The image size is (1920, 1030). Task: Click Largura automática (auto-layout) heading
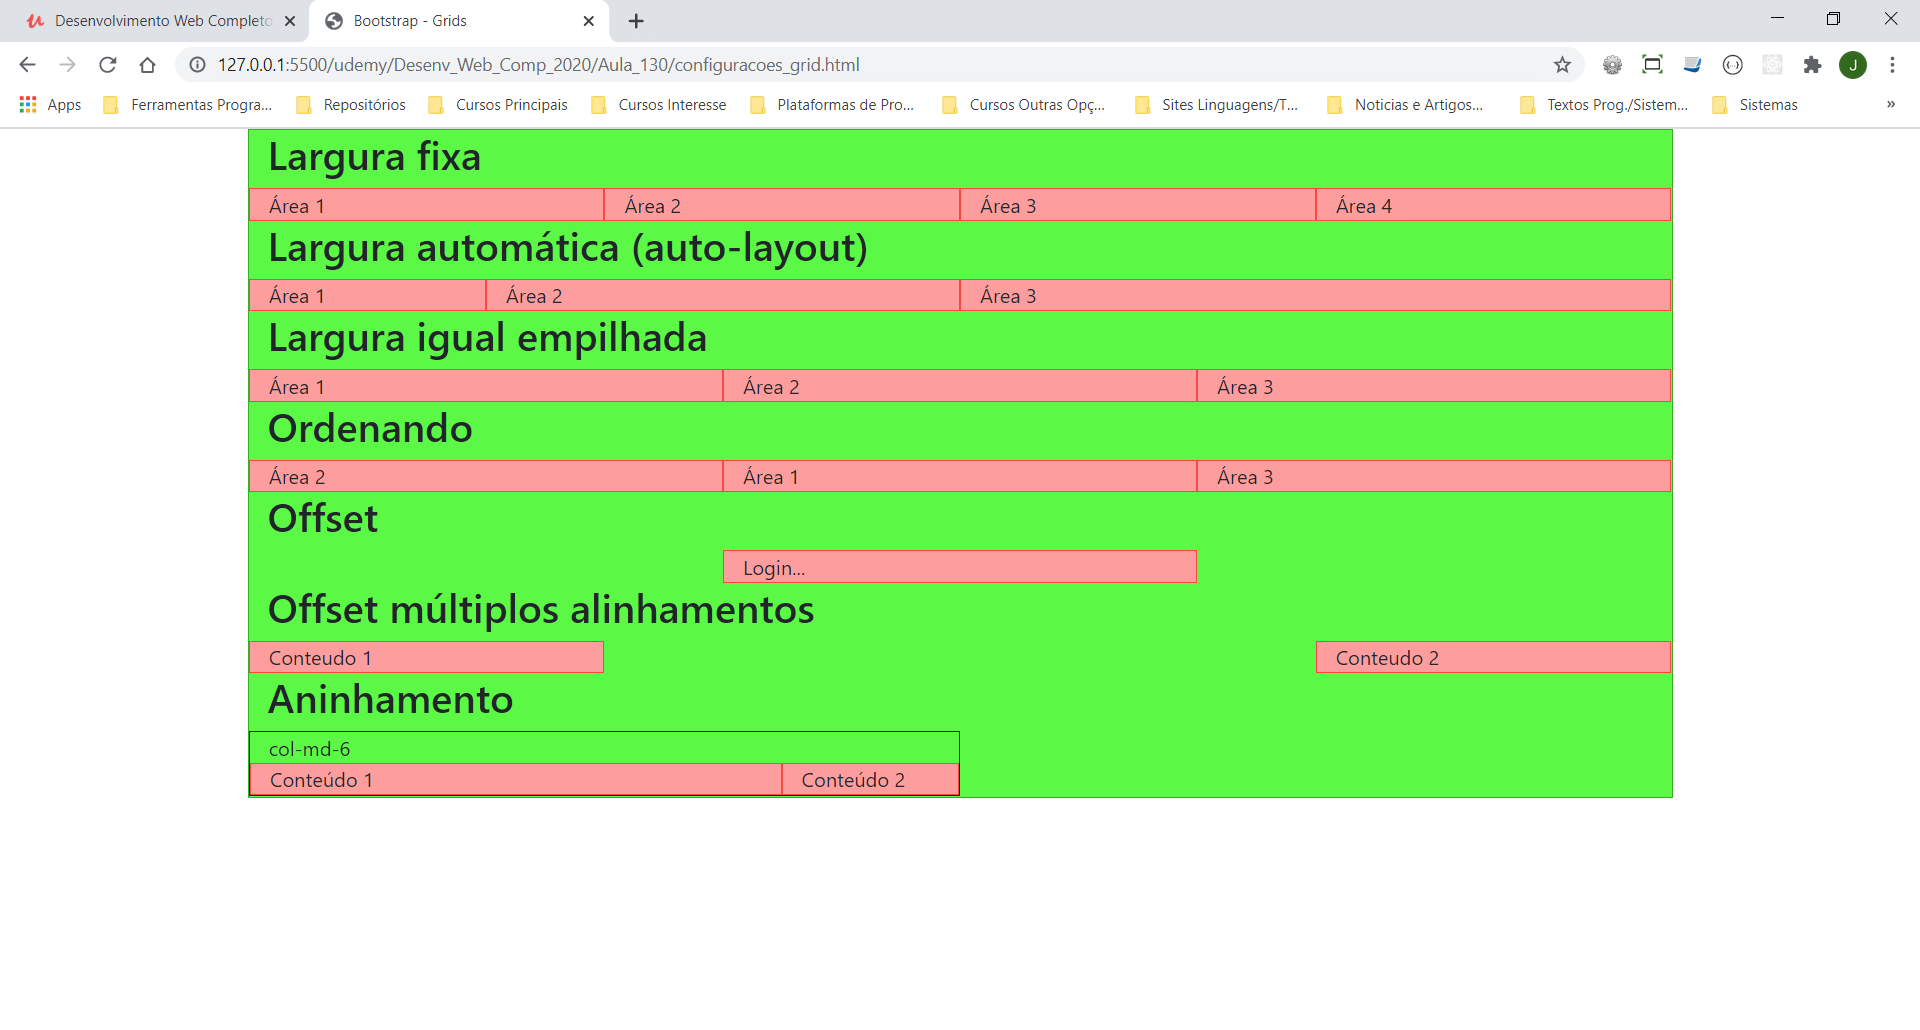[568, 248]
